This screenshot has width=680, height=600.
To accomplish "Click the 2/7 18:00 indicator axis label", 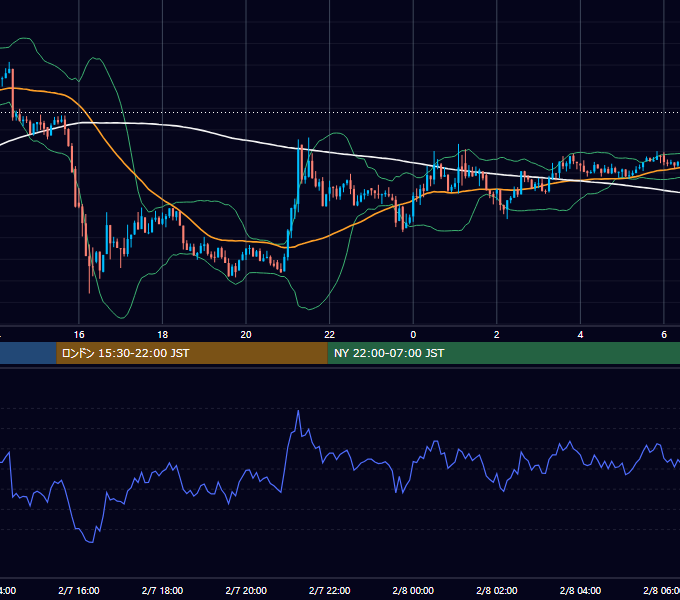I will pos(163,590).
